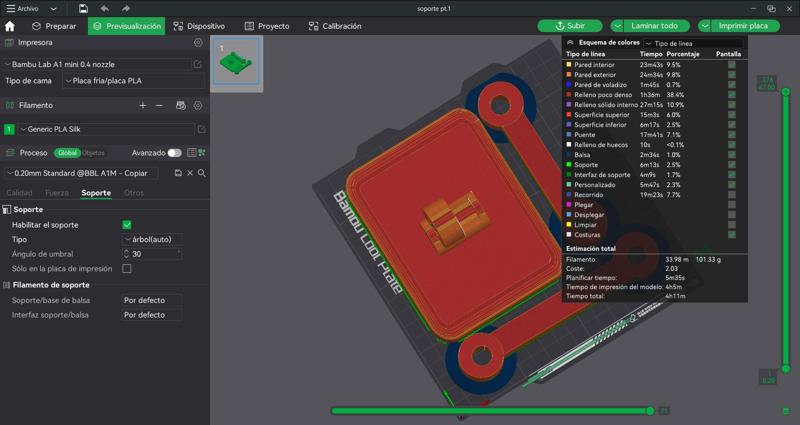Switch to the Preparar tab
Viewport: 800px width, 425px height.
point(53,26)
